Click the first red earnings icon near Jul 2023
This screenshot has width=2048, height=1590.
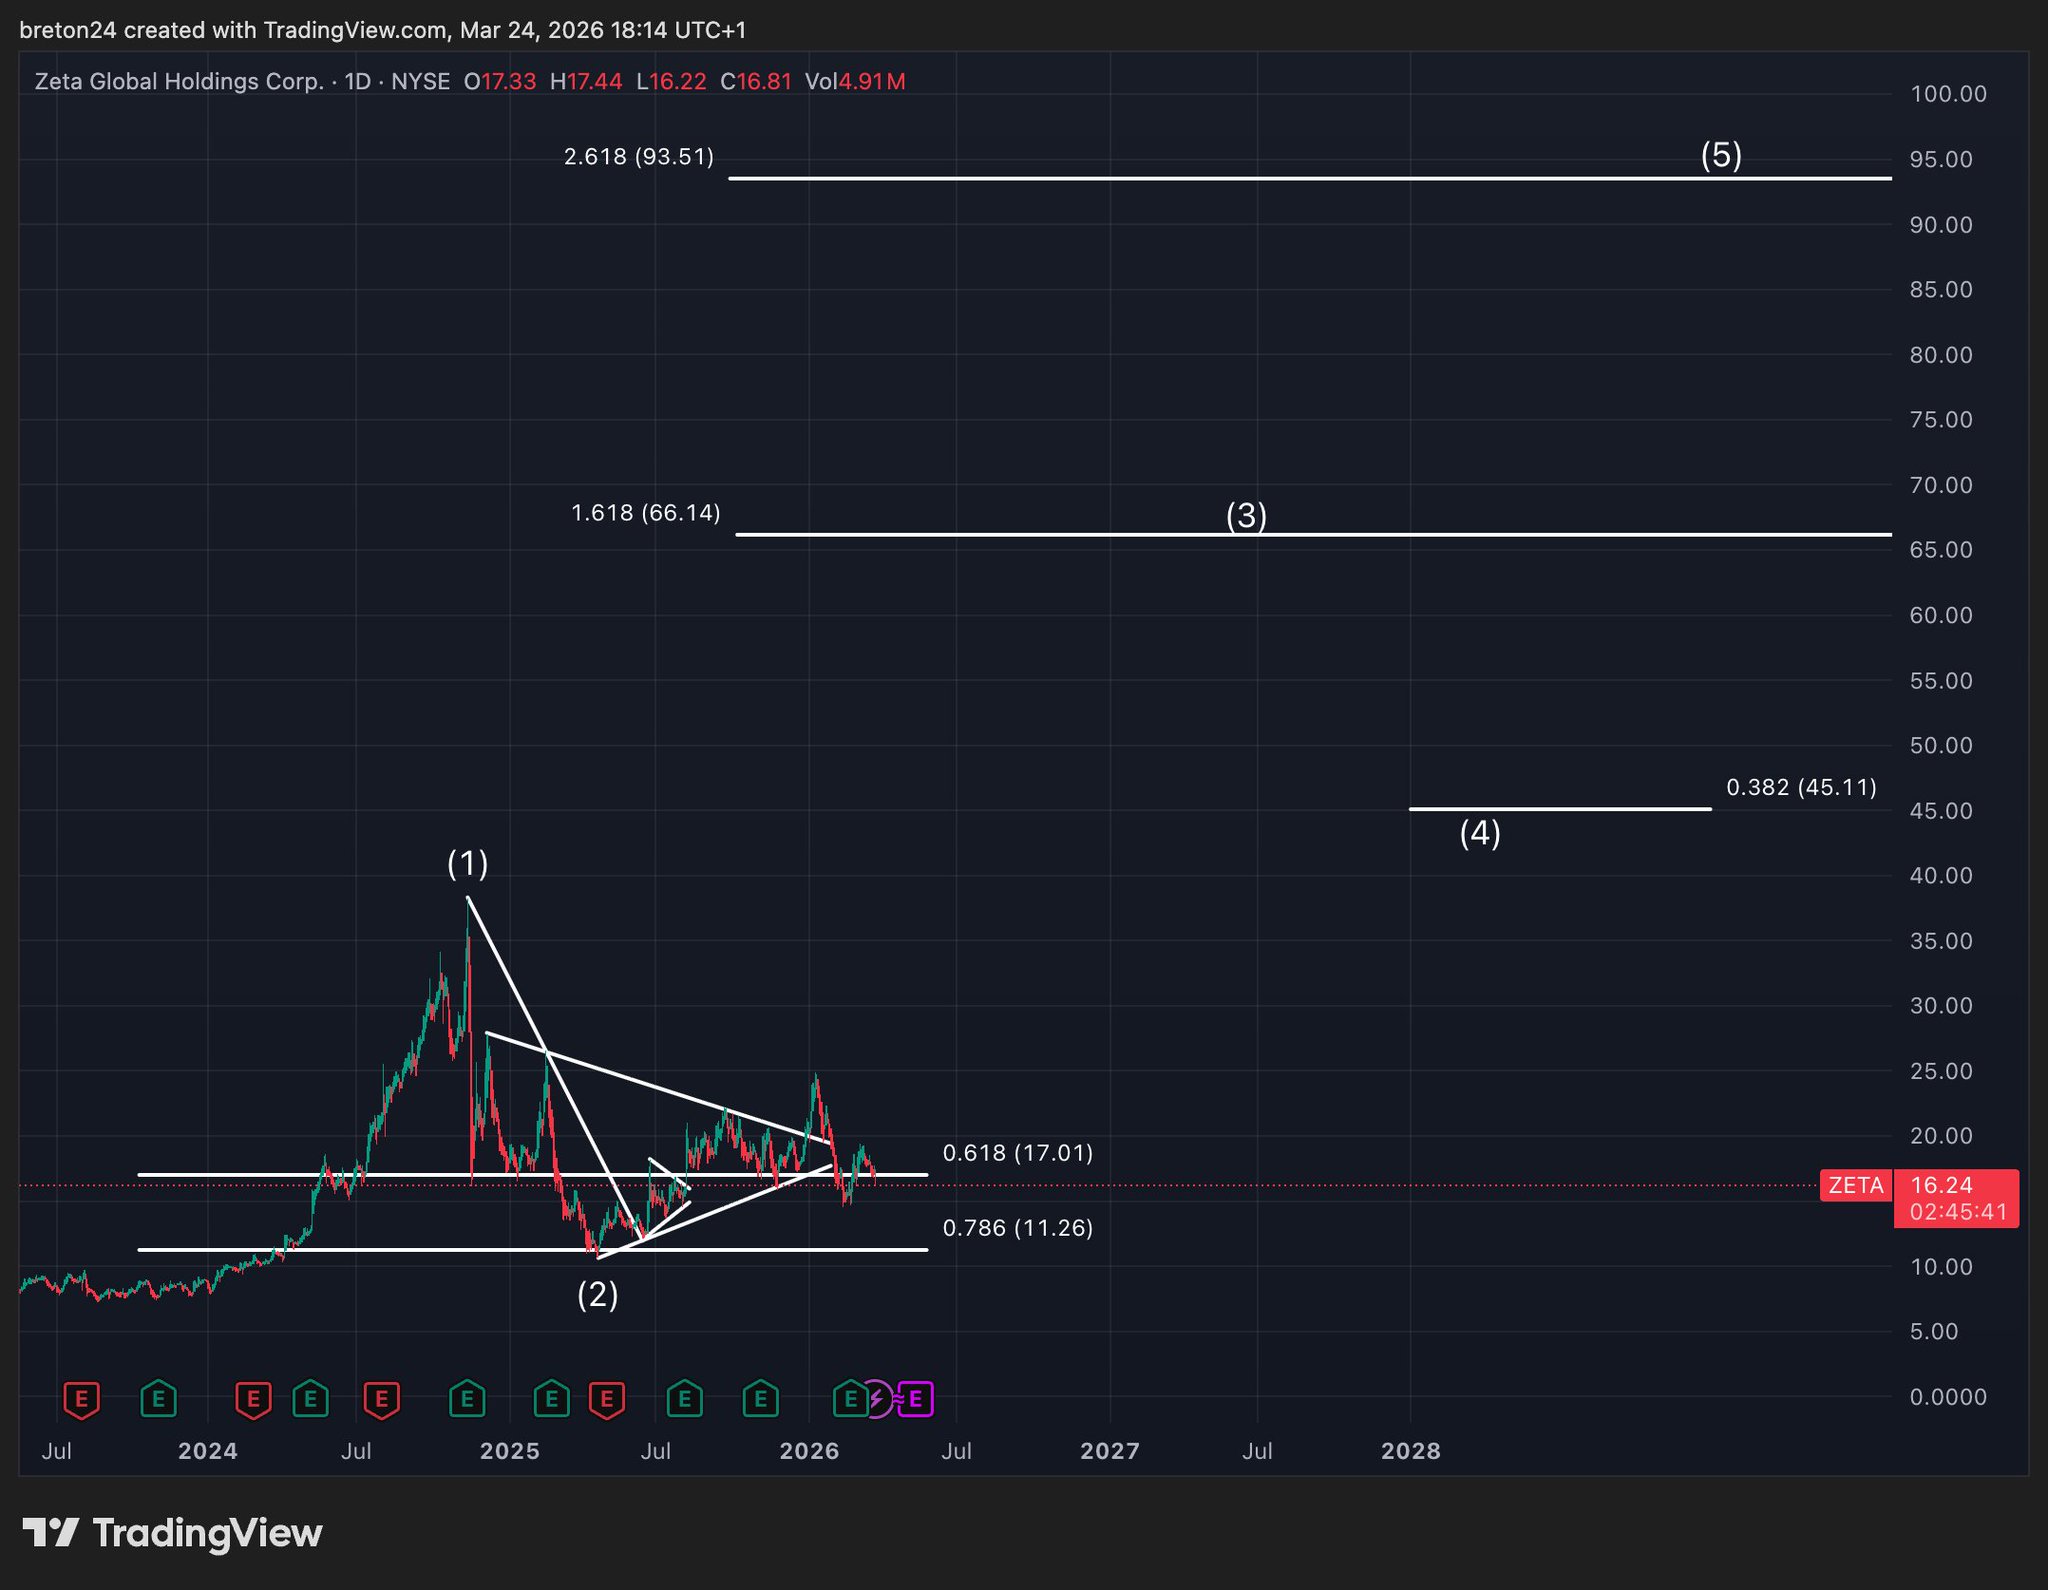click(81, 1399)
